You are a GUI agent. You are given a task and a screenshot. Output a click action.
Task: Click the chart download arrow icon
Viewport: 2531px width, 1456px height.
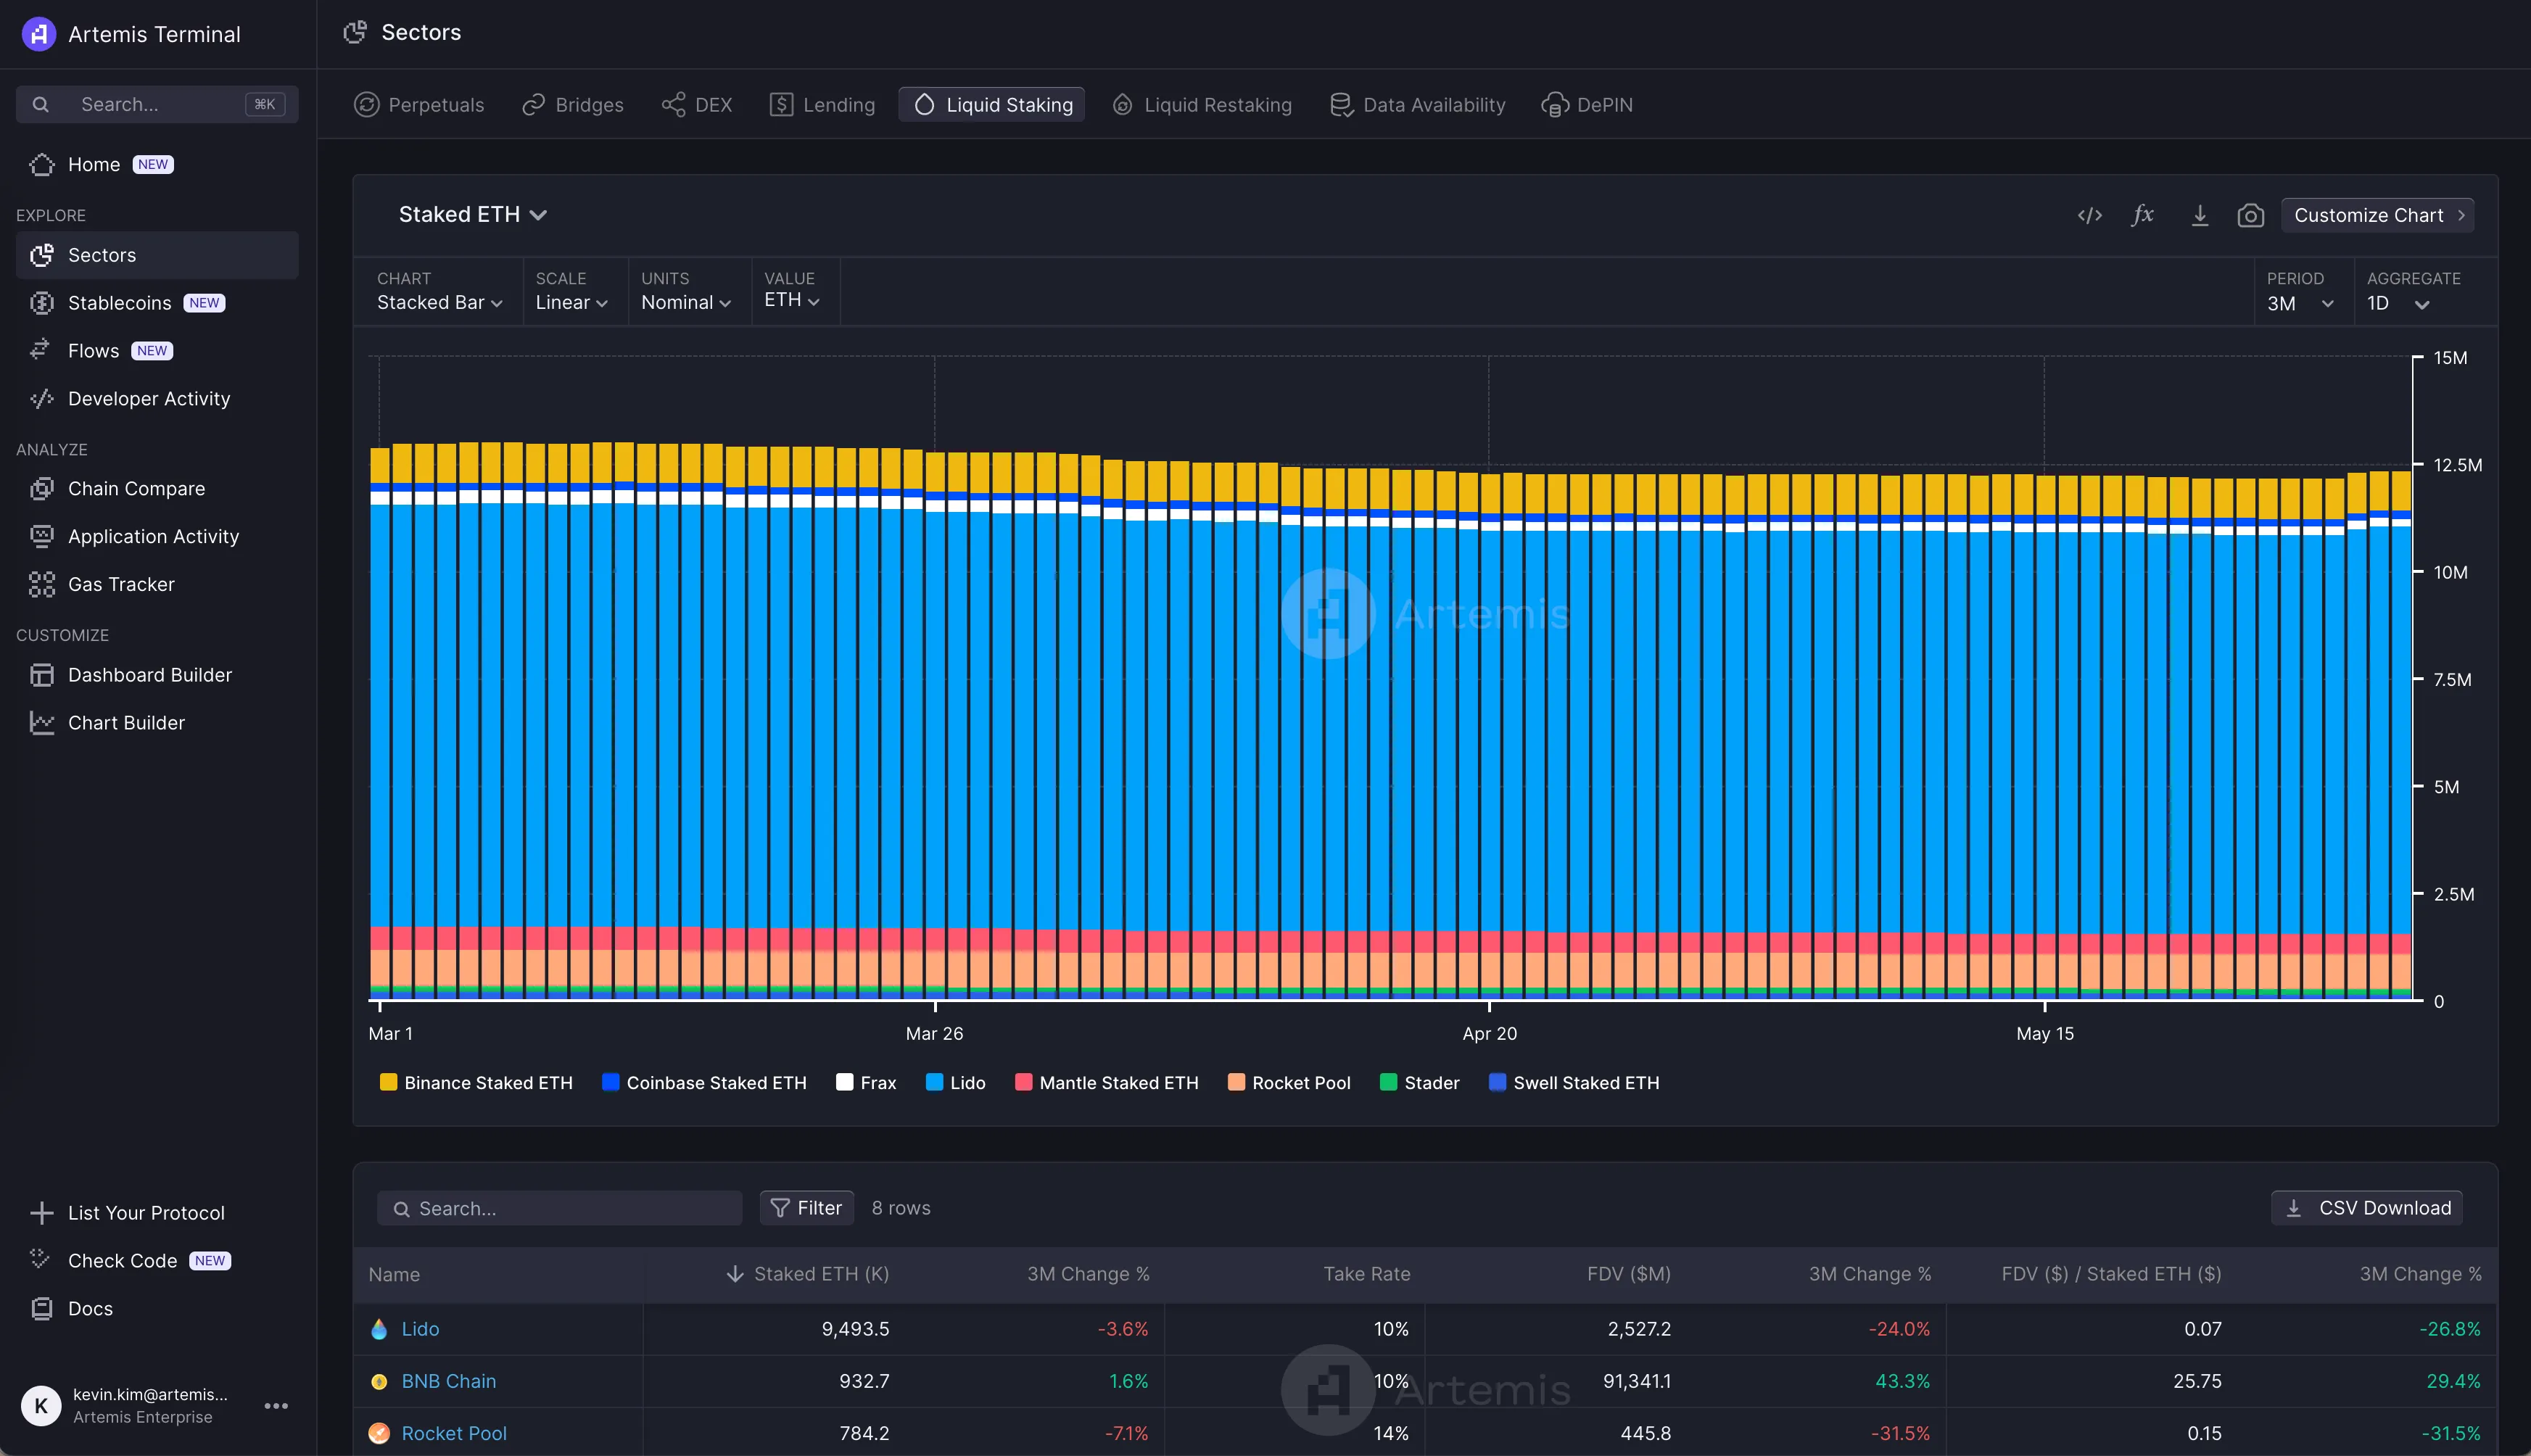pyautogui.click(x=2200, y=215)
